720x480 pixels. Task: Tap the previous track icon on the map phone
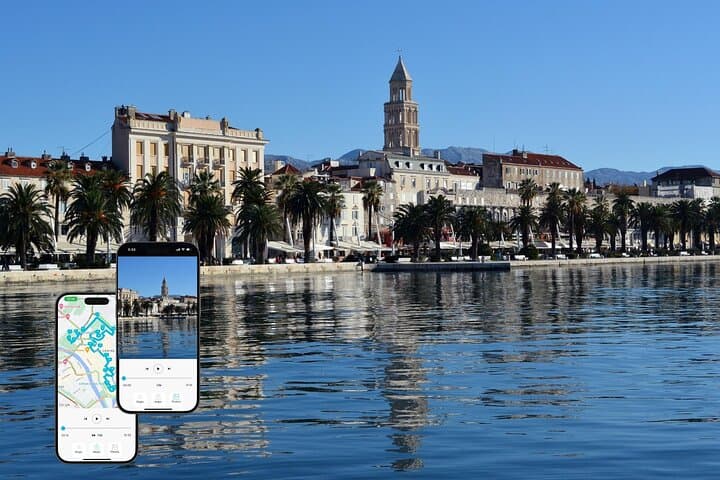[x=86, y=418]
